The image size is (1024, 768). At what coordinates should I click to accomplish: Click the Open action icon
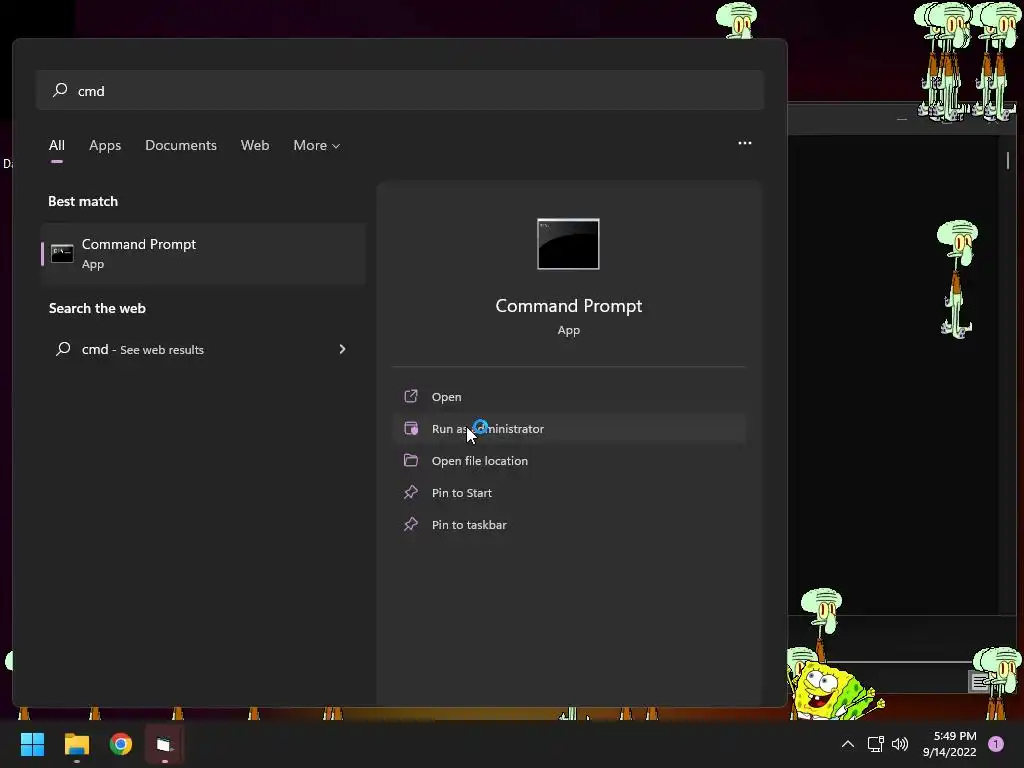pos(411,396)
